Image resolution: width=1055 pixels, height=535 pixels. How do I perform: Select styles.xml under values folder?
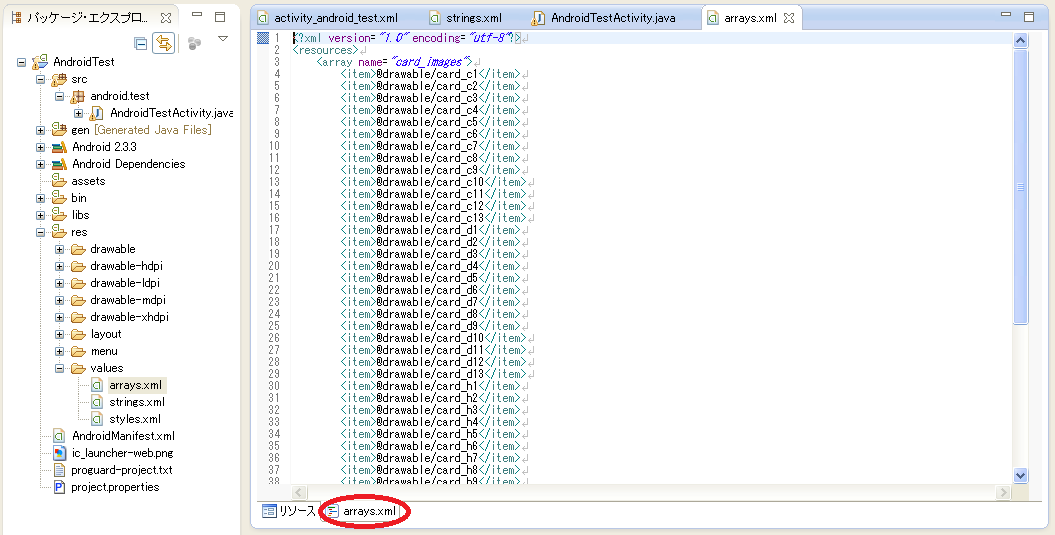tap(136, 419)
